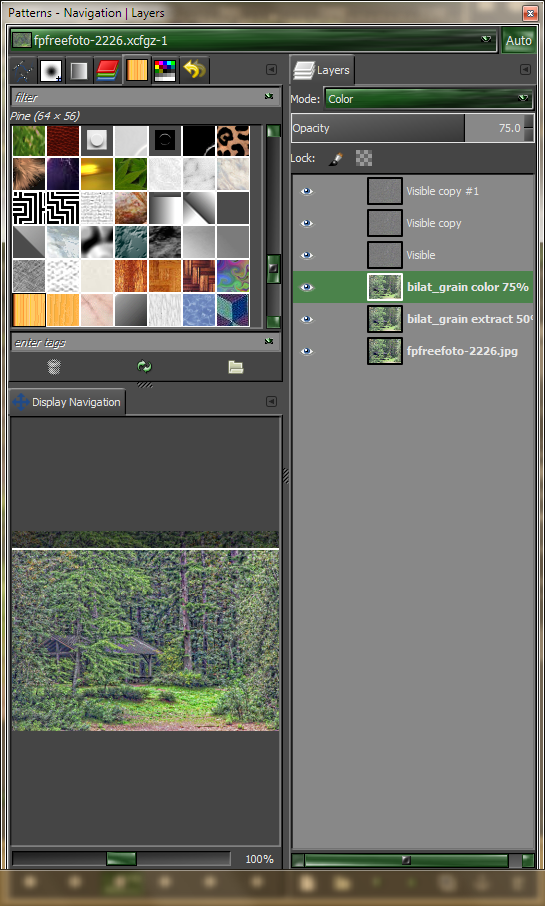The image size is (545, 906).
Task: Open pattern as image with the folder icon
Action: pyautogui.click(x=236, y=367)
